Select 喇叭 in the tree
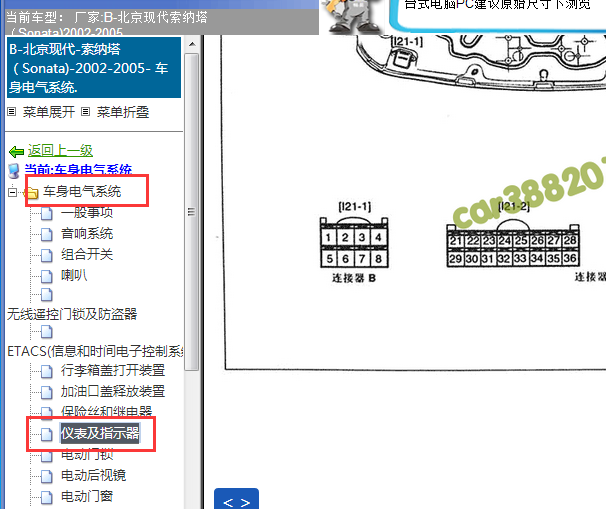Screen dimensions: 606x509 [x=74, y=275]
